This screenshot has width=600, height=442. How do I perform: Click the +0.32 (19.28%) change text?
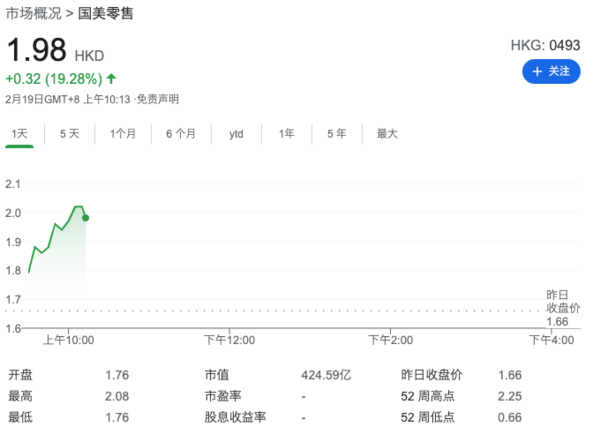click(54, 79)
